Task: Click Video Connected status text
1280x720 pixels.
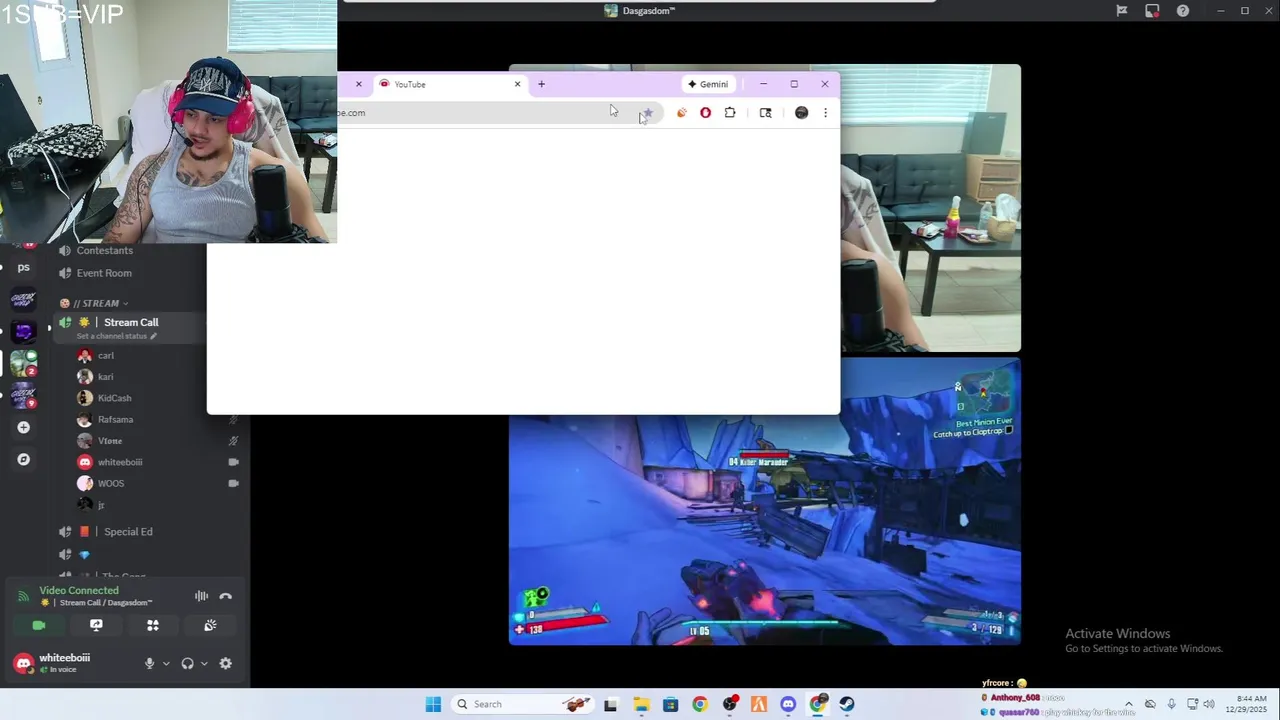Action: tap(79, 591)
